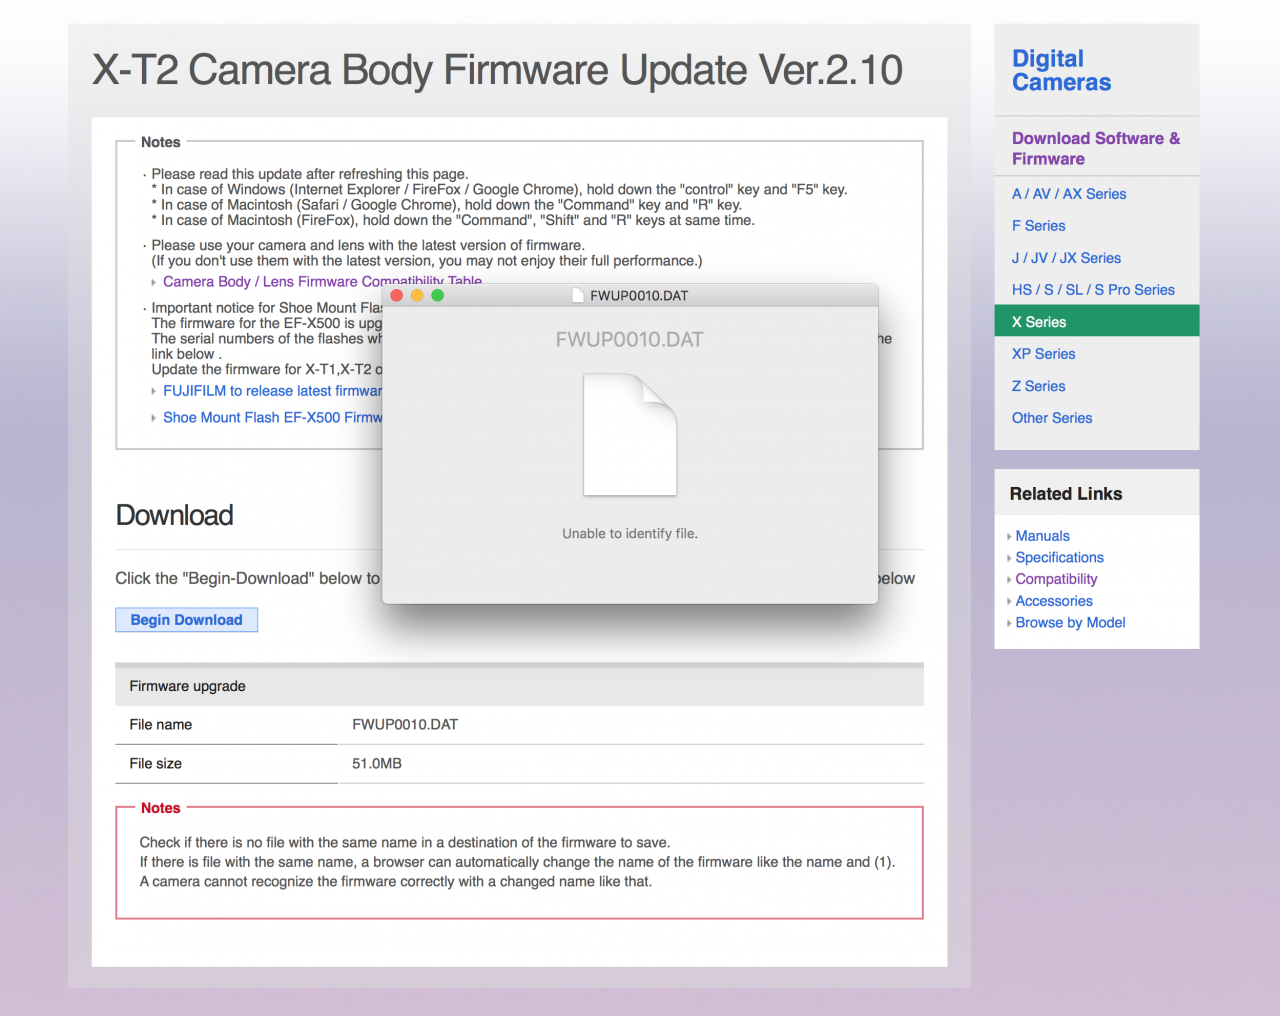Open the Manuals related link
The image size is (1280, 1016).
point(1042,536)
